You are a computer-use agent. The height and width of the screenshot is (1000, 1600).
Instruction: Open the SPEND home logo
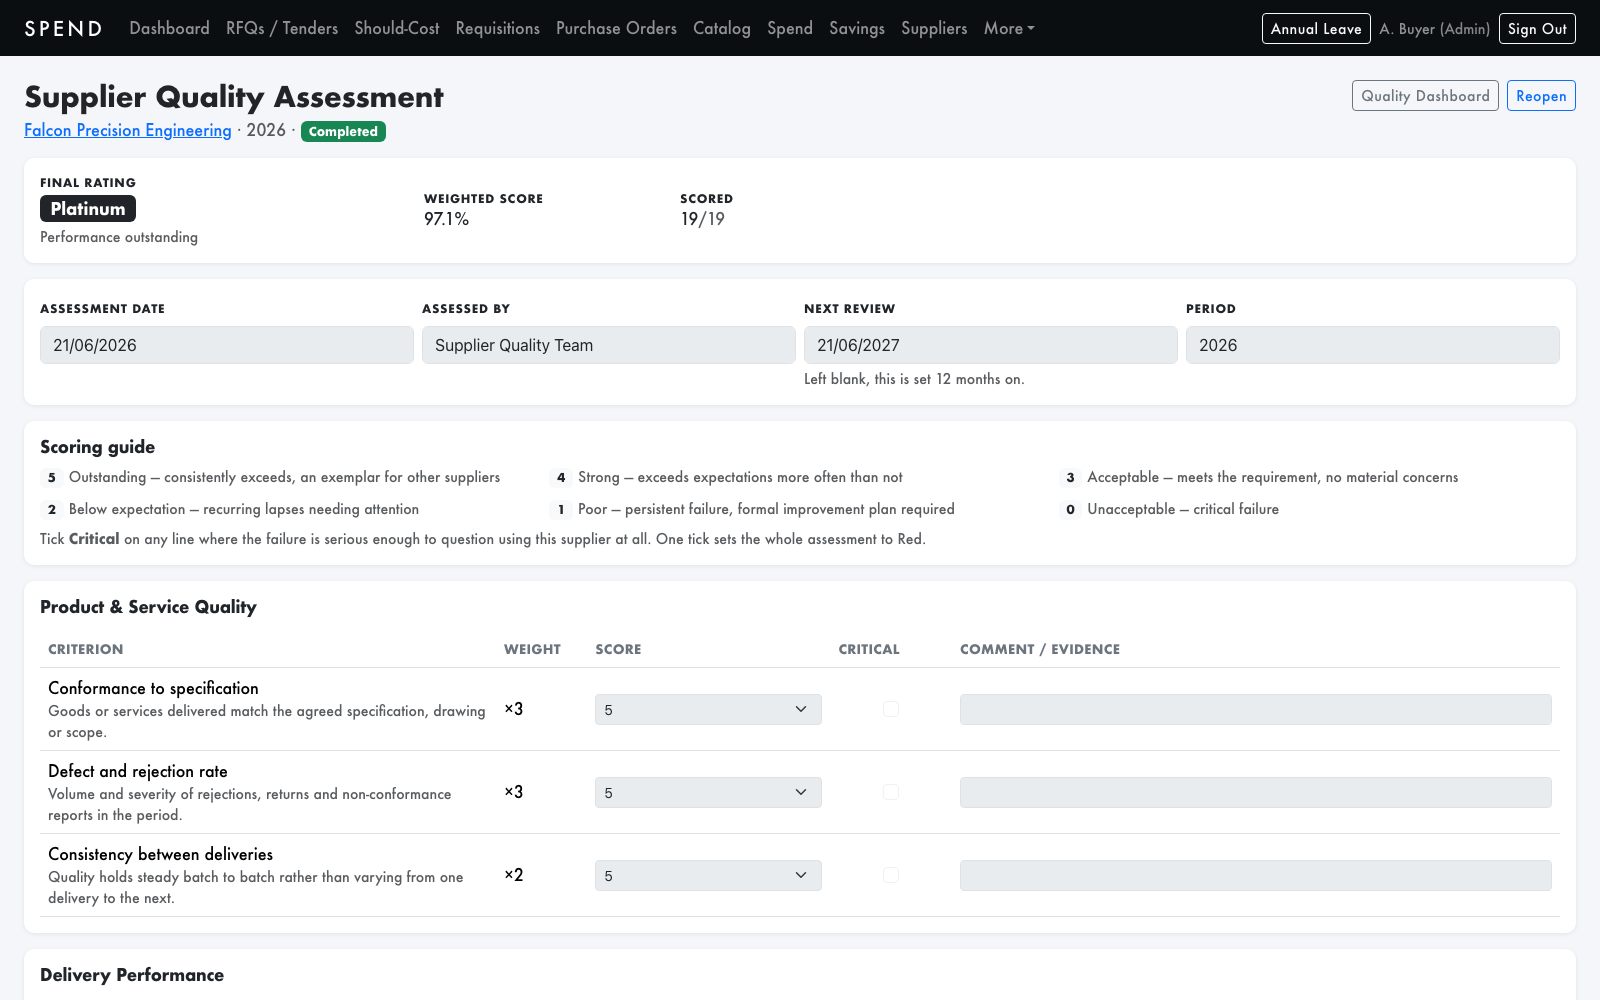coord(63,28)
